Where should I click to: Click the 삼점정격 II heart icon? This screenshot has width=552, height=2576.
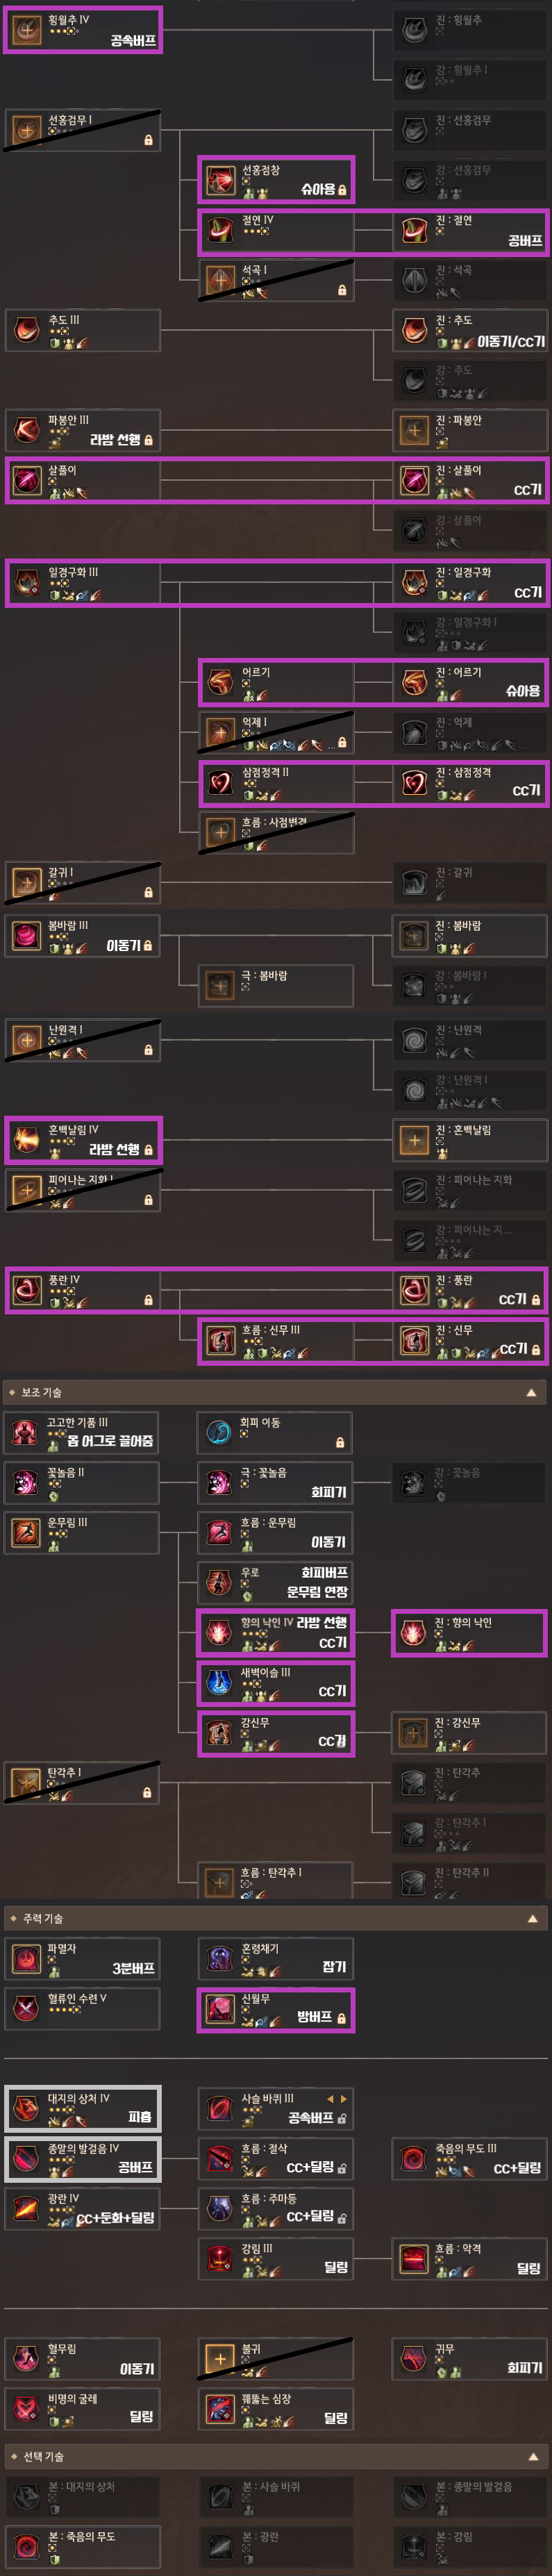(x=220, y=783)
